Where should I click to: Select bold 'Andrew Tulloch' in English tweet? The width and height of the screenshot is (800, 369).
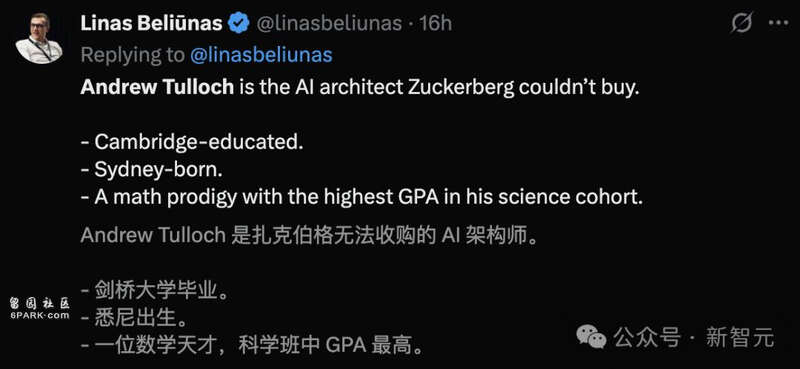coord(157,88)
